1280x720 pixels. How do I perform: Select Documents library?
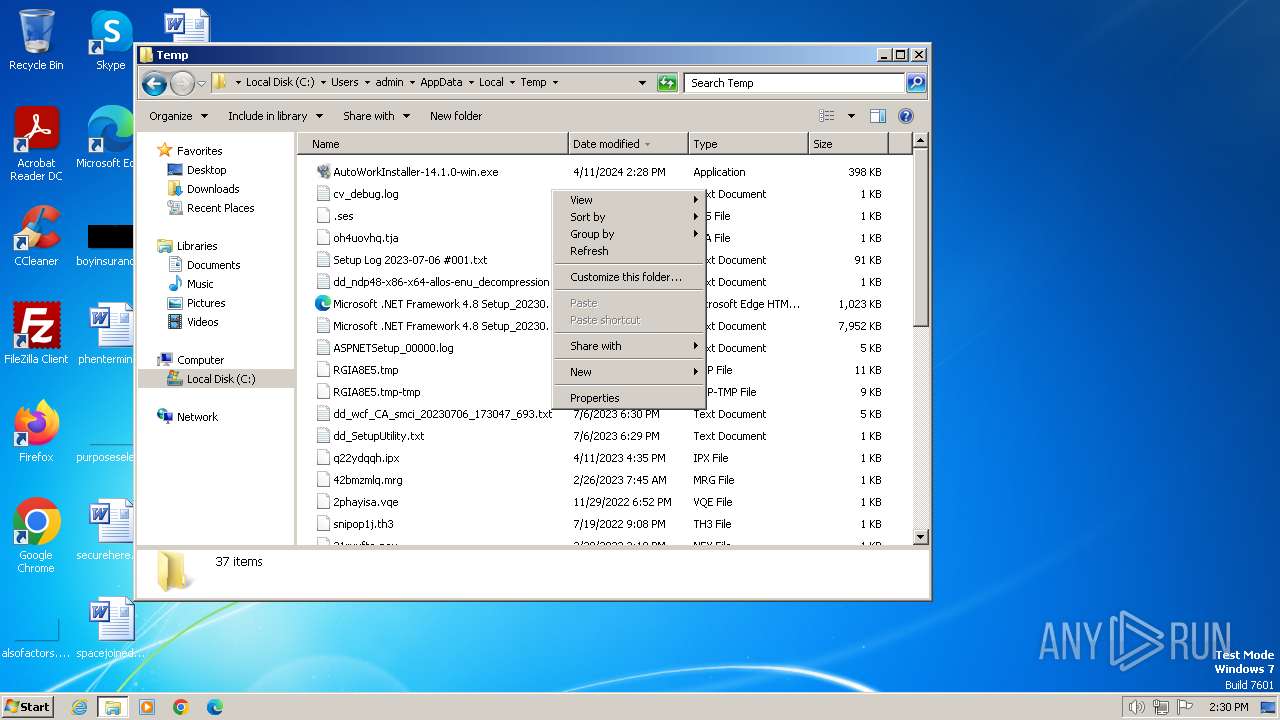(213, 265)
